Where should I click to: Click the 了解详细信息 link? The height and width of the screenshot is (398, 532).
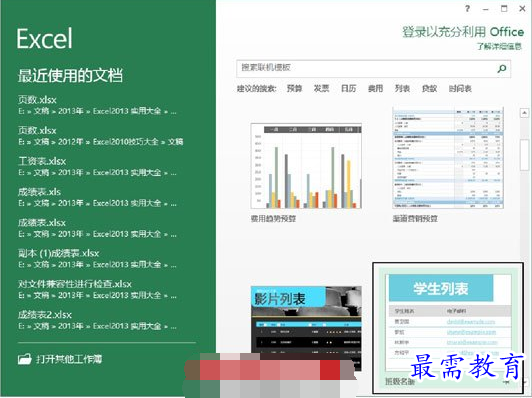tap(499, 46)
